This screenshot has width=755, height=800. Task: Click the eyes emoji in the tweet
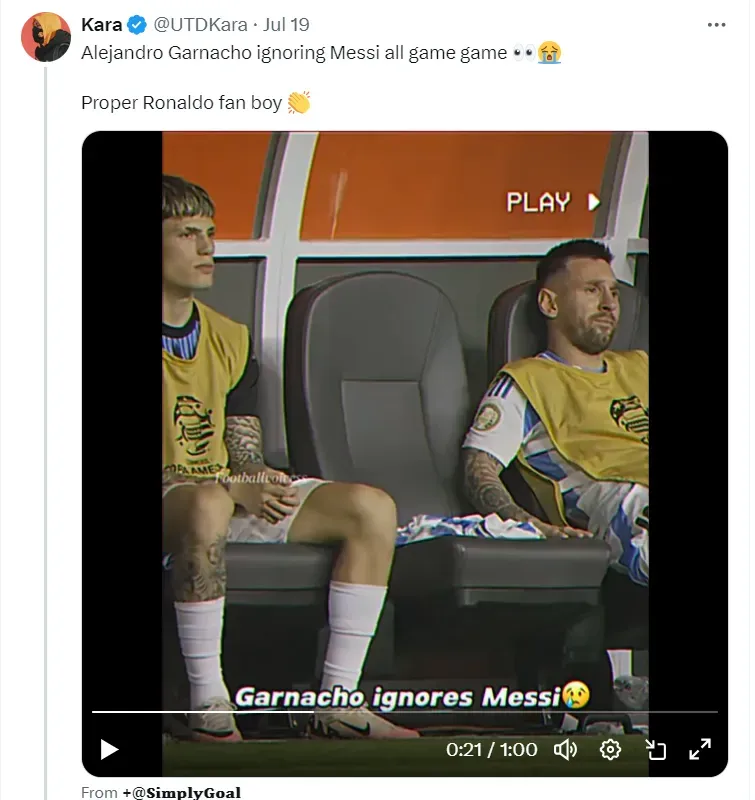pos(523,53)
